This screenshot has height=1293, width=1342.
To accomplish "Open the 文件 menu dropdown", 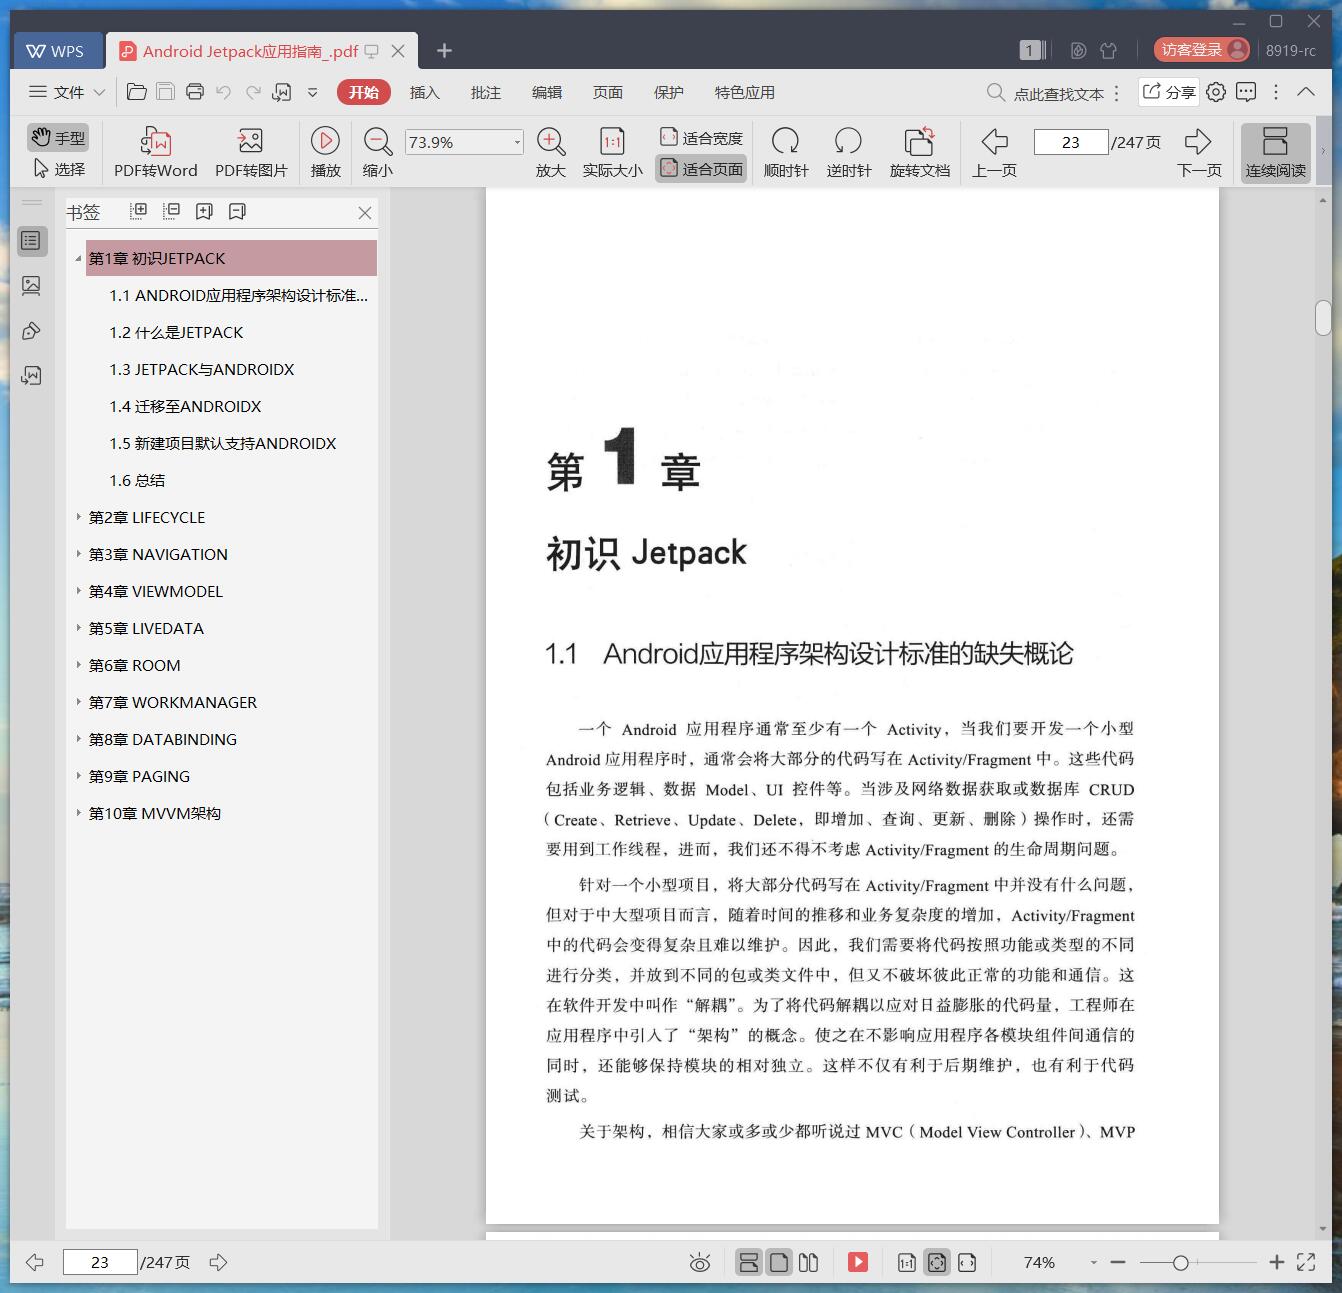I will 67,92.
